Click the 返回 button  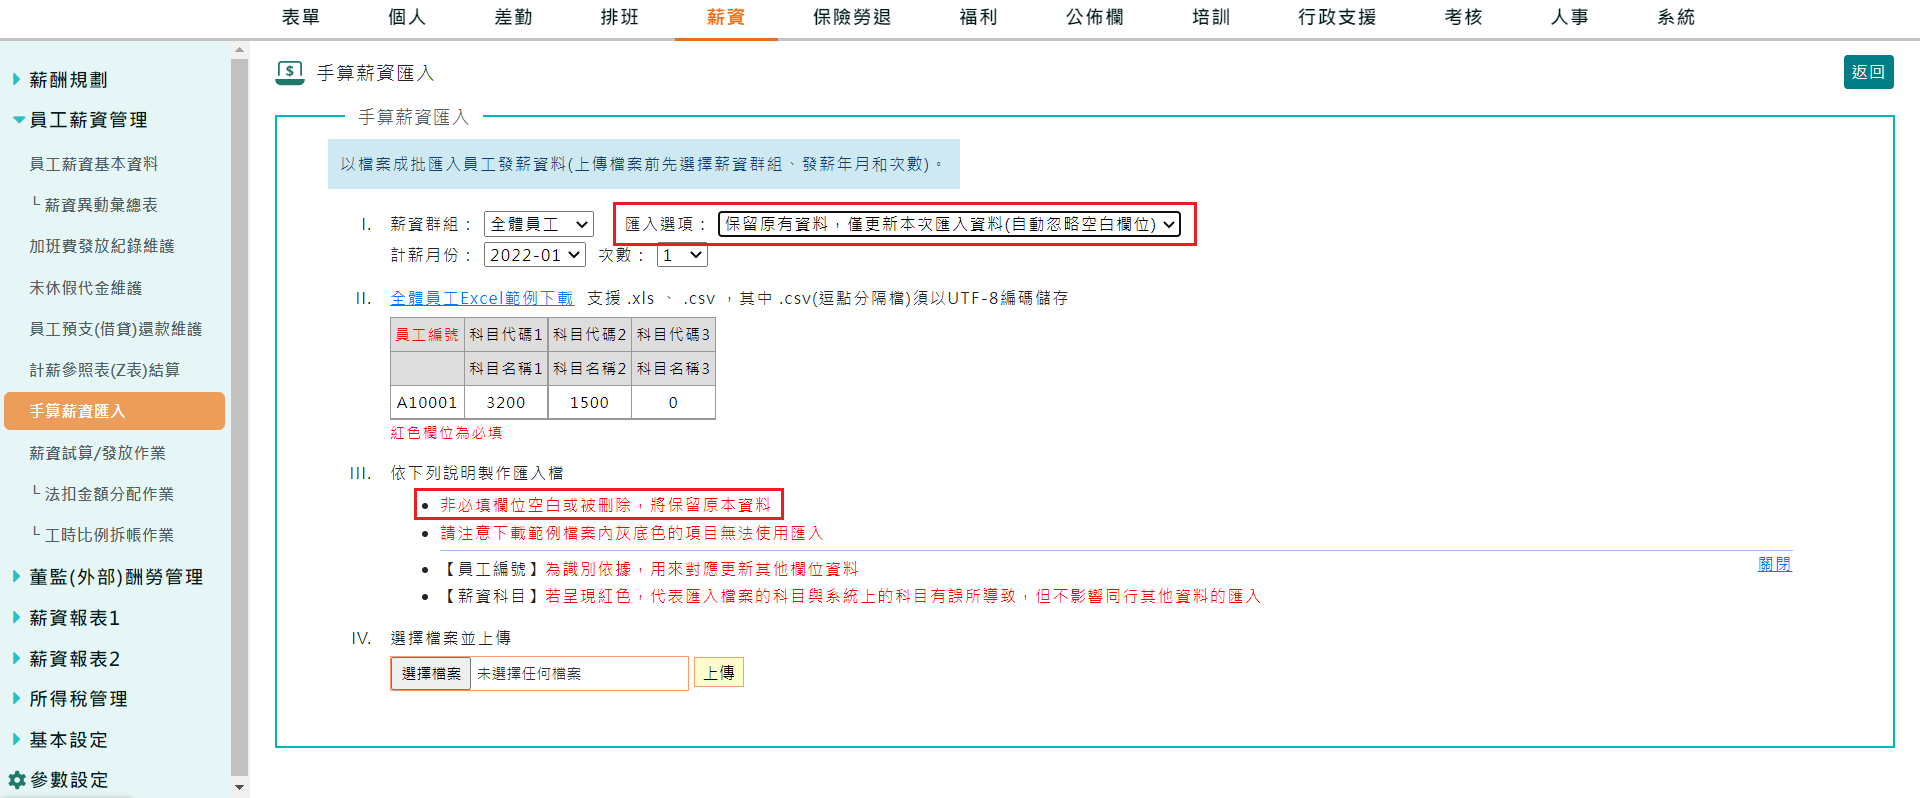pos(1867,72)
